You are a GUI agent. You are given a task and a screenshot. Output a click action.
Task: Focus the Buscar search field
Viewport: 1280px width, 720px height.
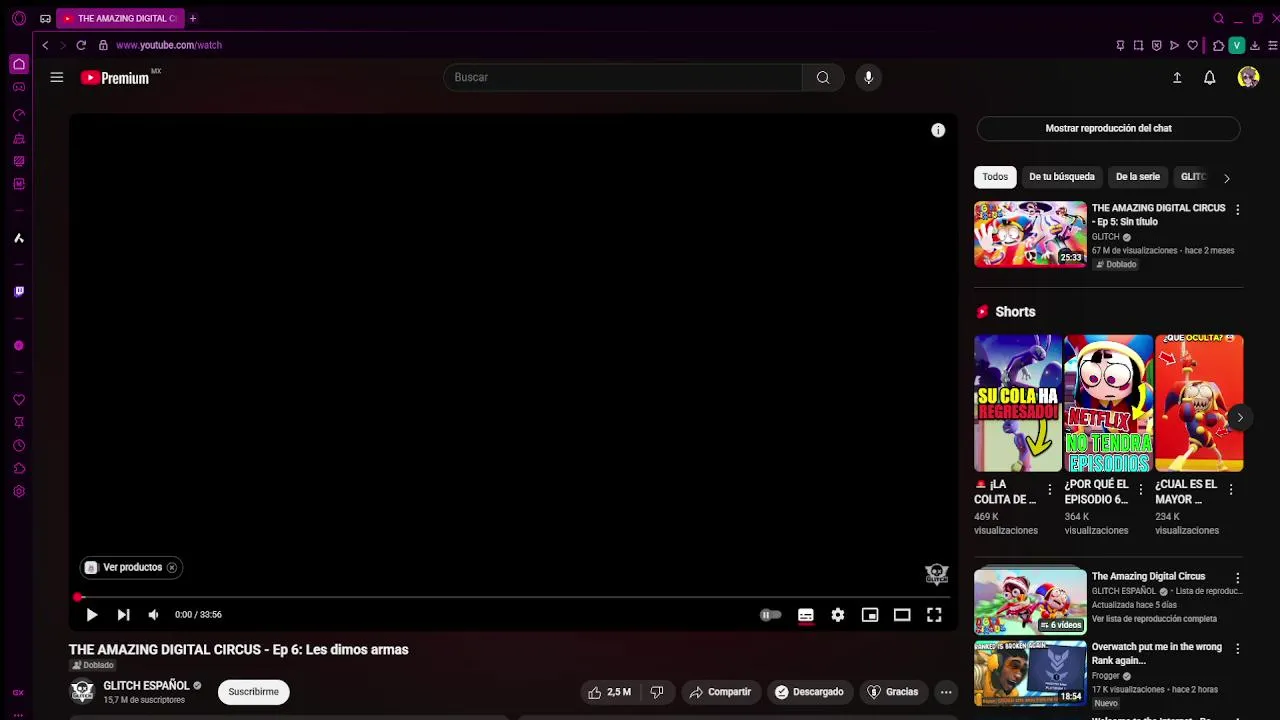coord(623,77)
